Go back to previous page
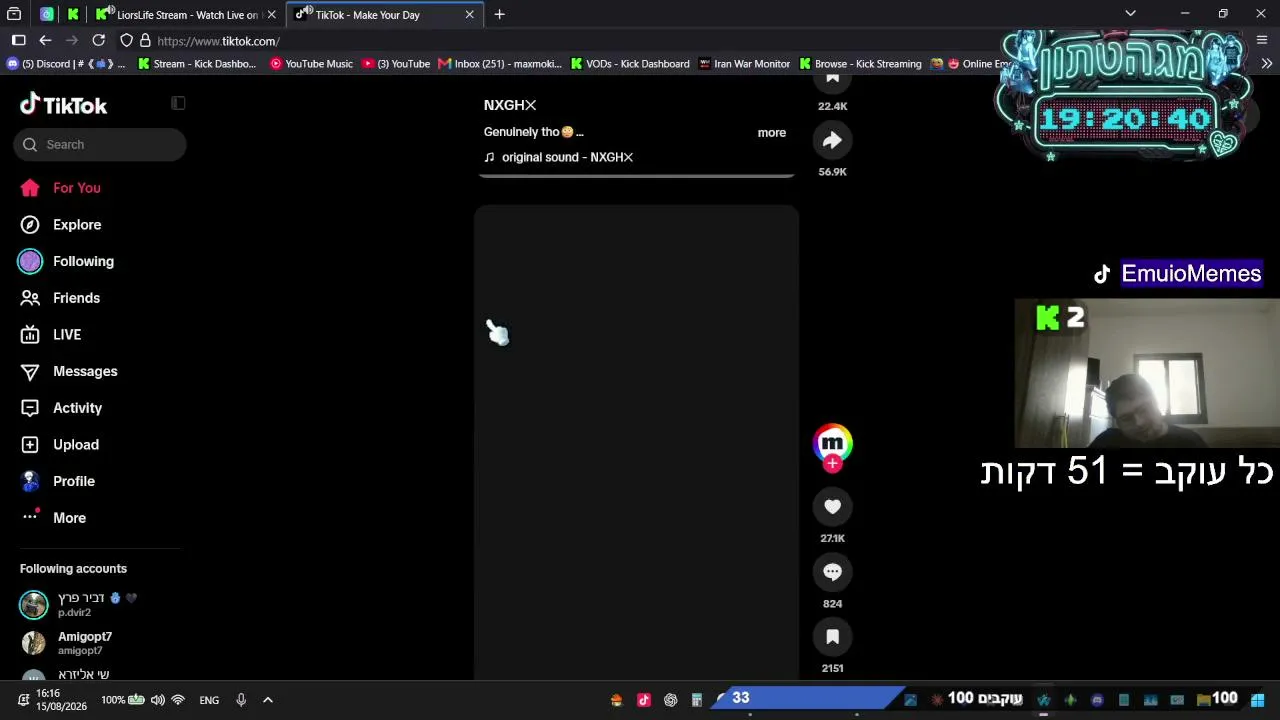The height and width of the screenshot is (720, 1280). [x=45, y=41]
